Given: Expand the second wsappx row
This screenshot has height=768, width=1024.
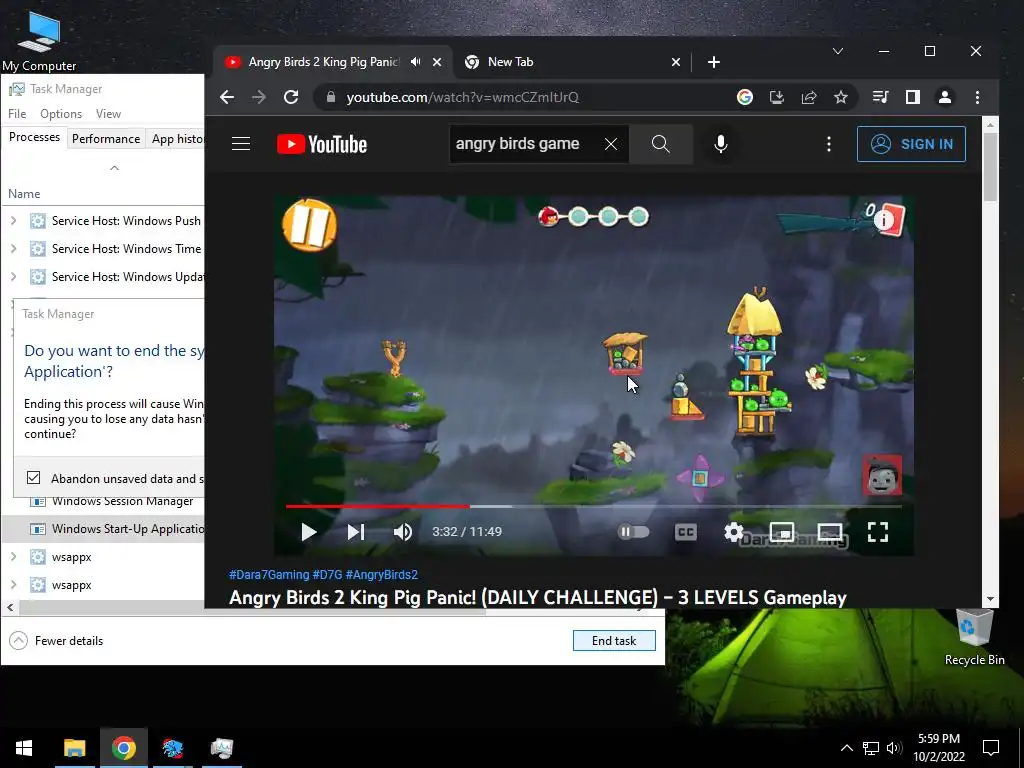Looking at the screenshot, I should [13, 585].
